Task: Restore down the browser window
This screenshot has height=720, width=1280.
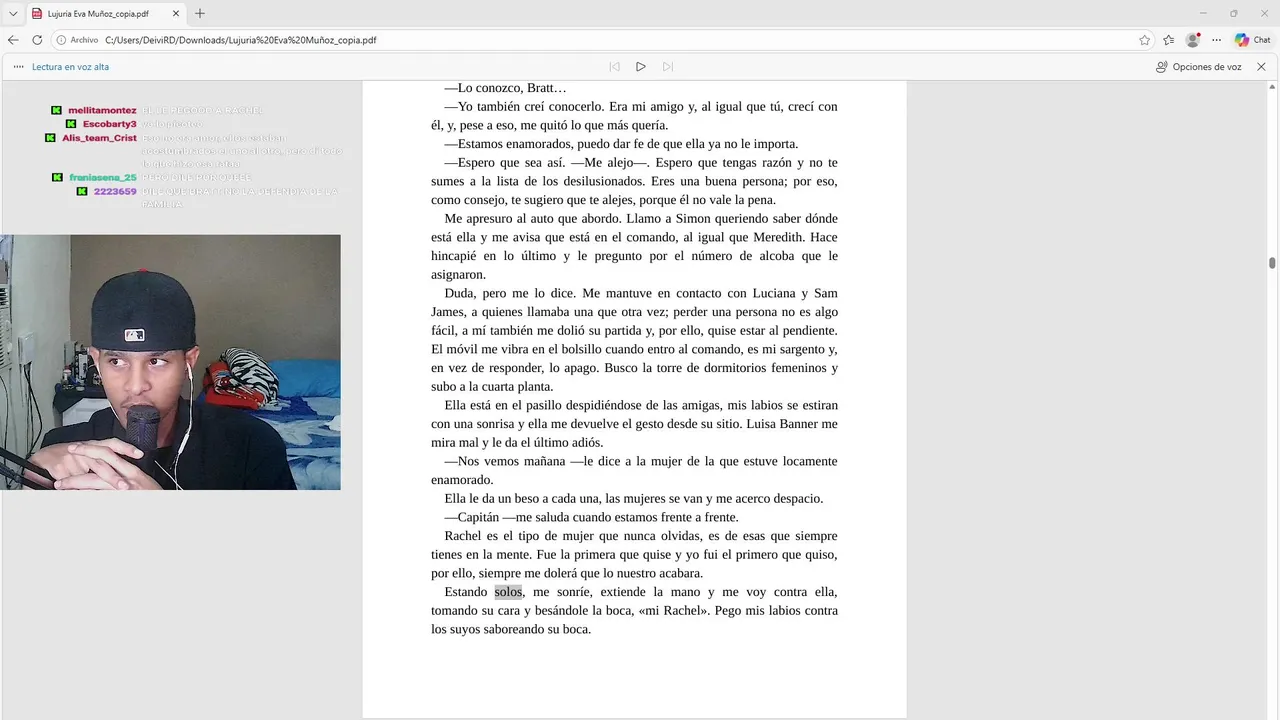Action: click(1233, 13)
